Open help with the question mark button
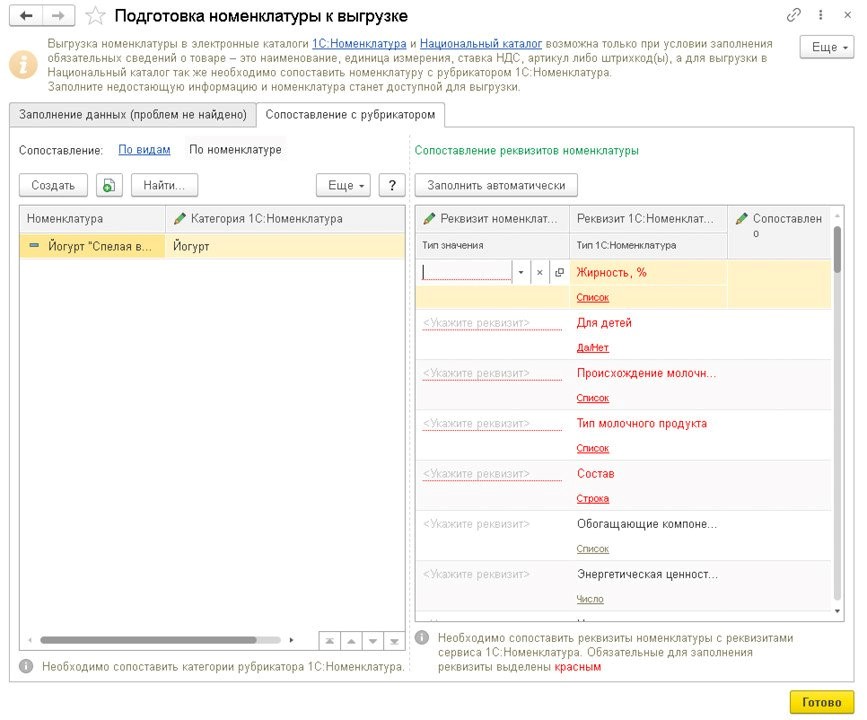 coord(392,185)
